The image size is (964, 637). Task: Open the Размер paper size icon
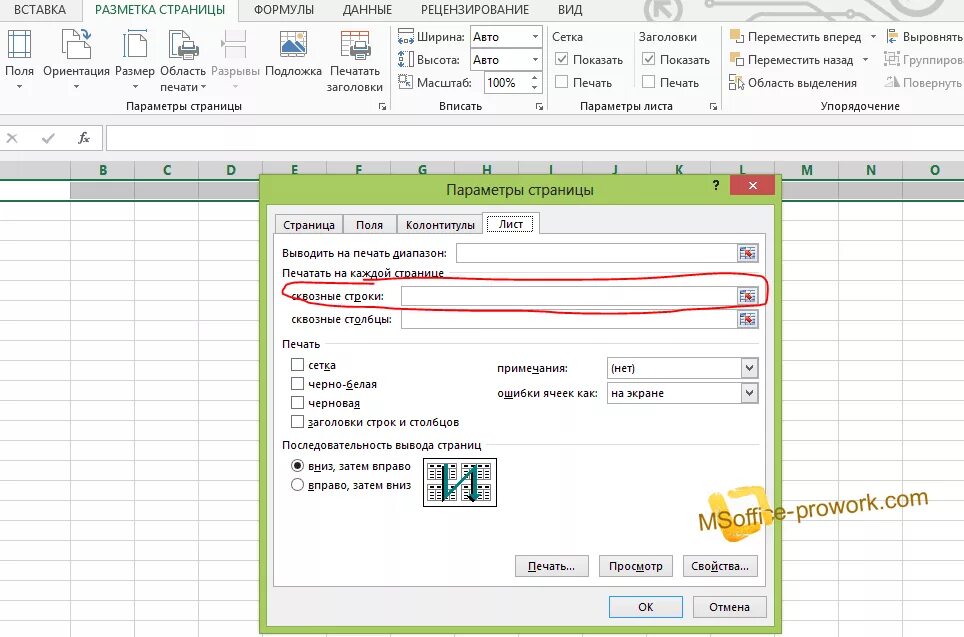coord(135,45)
